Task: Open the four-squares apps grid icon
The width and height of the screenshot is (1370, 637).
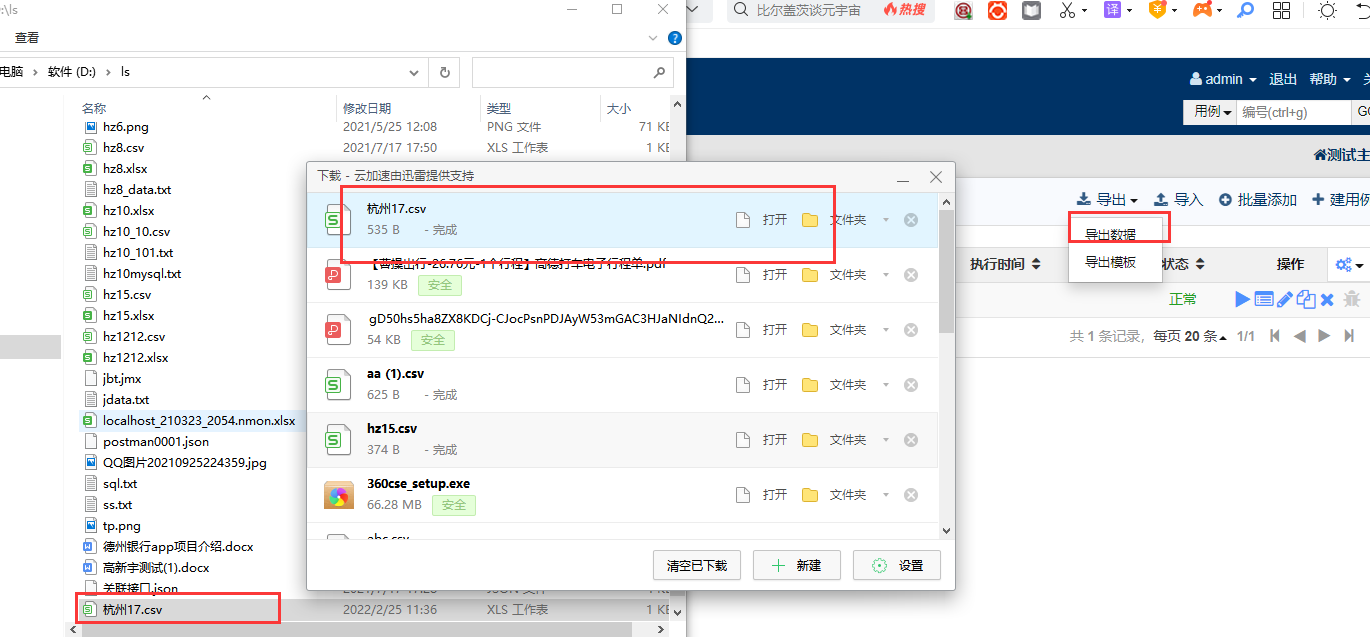Action: click(x=1281, y=10)
